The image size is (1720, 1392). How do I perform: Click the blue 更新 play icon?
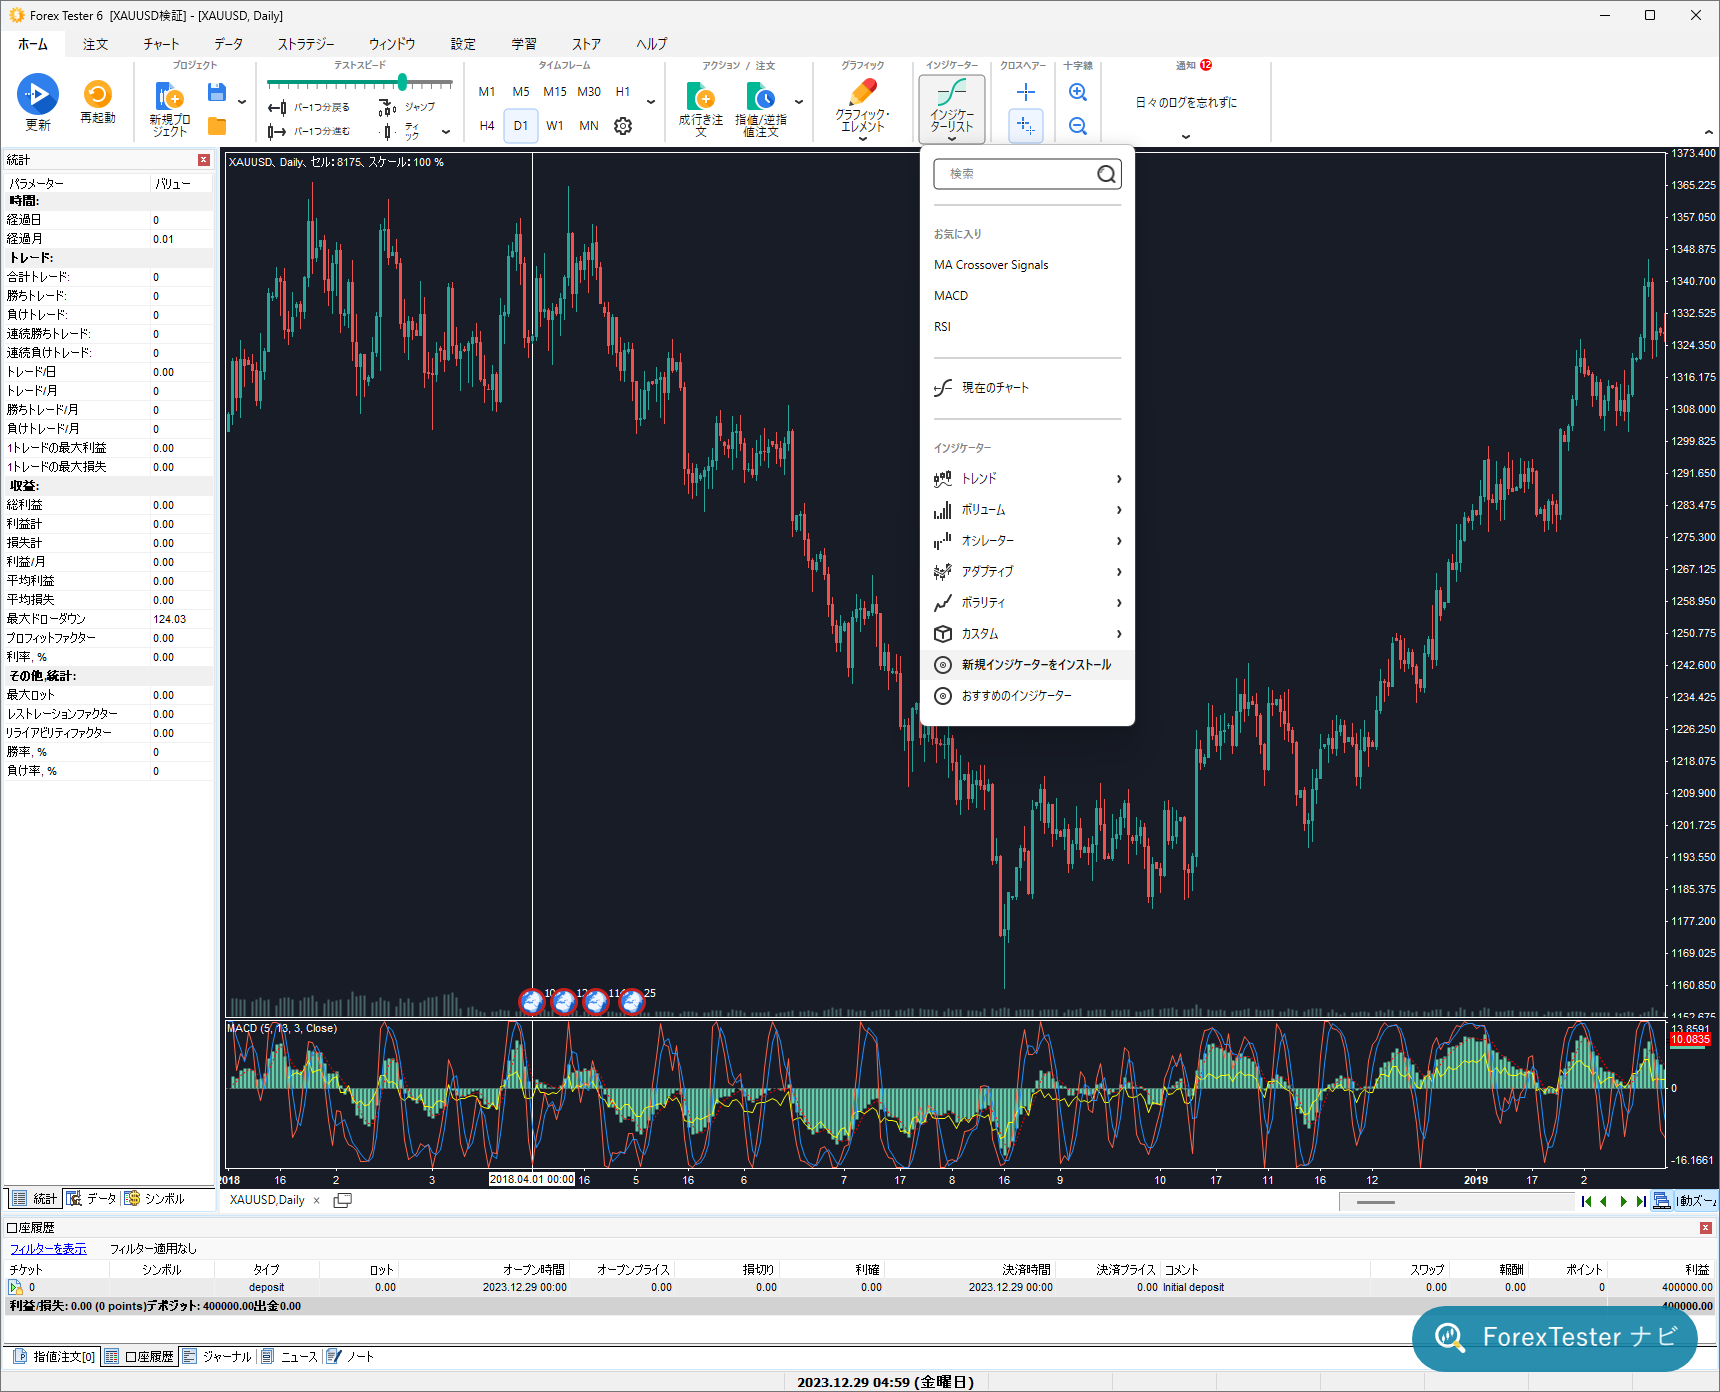click(x=38, y=95)
